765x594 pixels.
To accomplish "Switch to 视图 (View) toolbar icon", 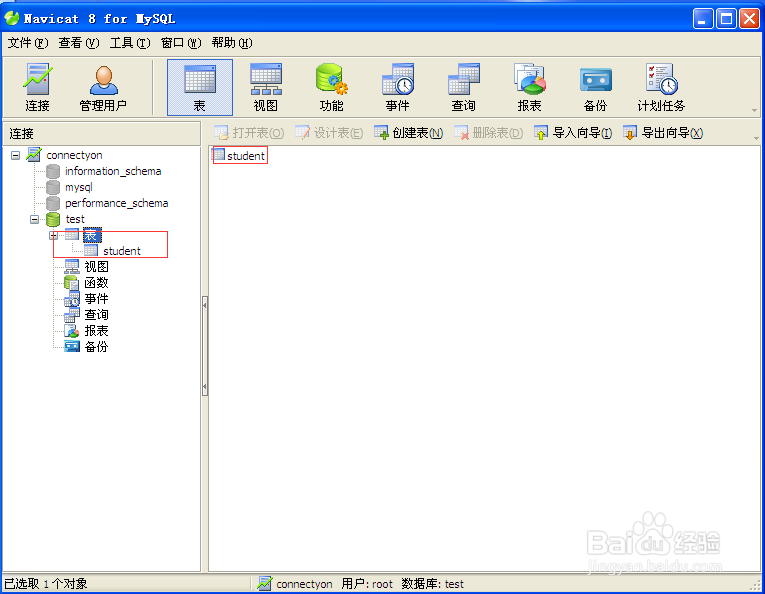I will (265, 88).
